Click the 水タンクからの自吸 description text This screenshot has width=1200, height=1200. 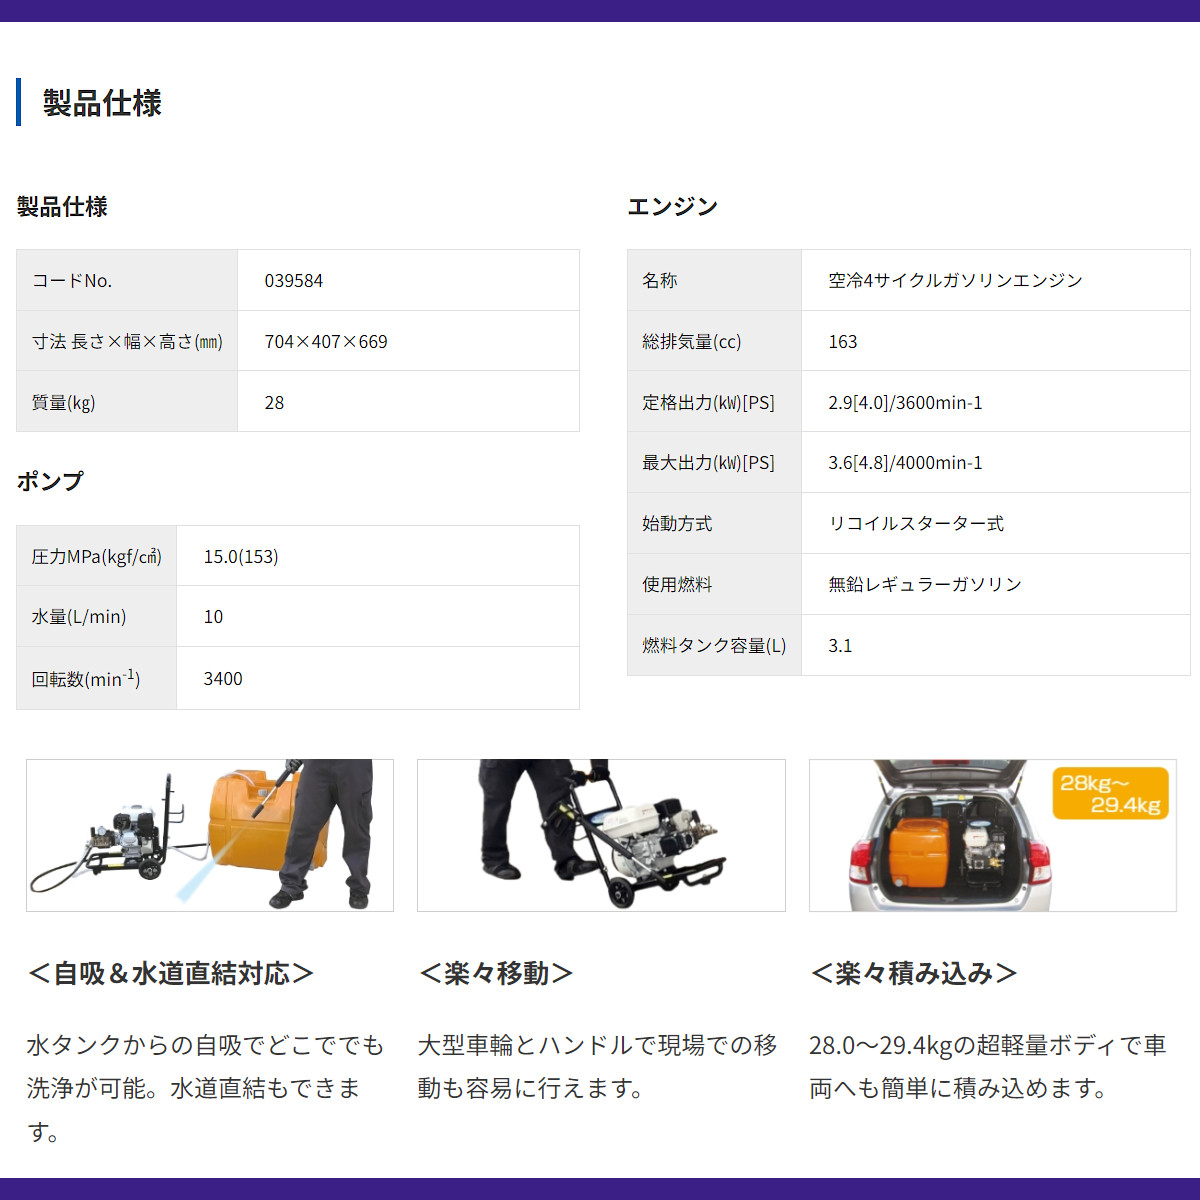tap(205, 1088)
